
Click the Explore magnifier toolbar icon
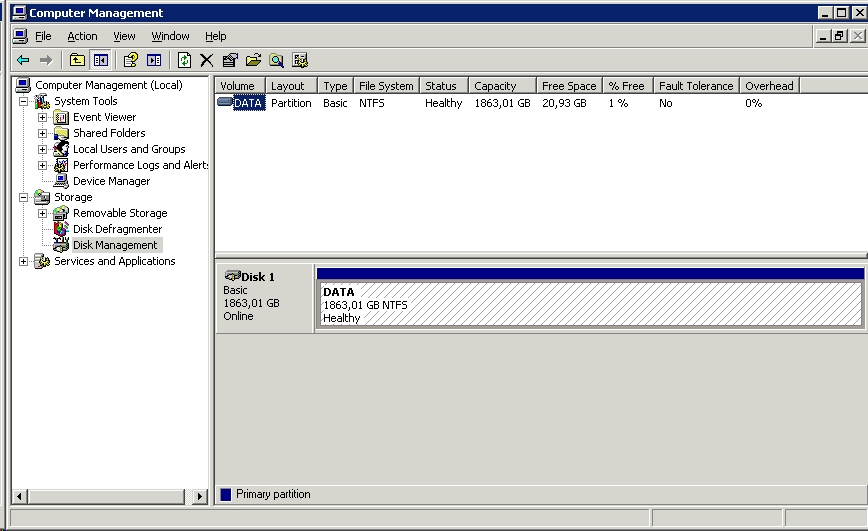point(276,60)
